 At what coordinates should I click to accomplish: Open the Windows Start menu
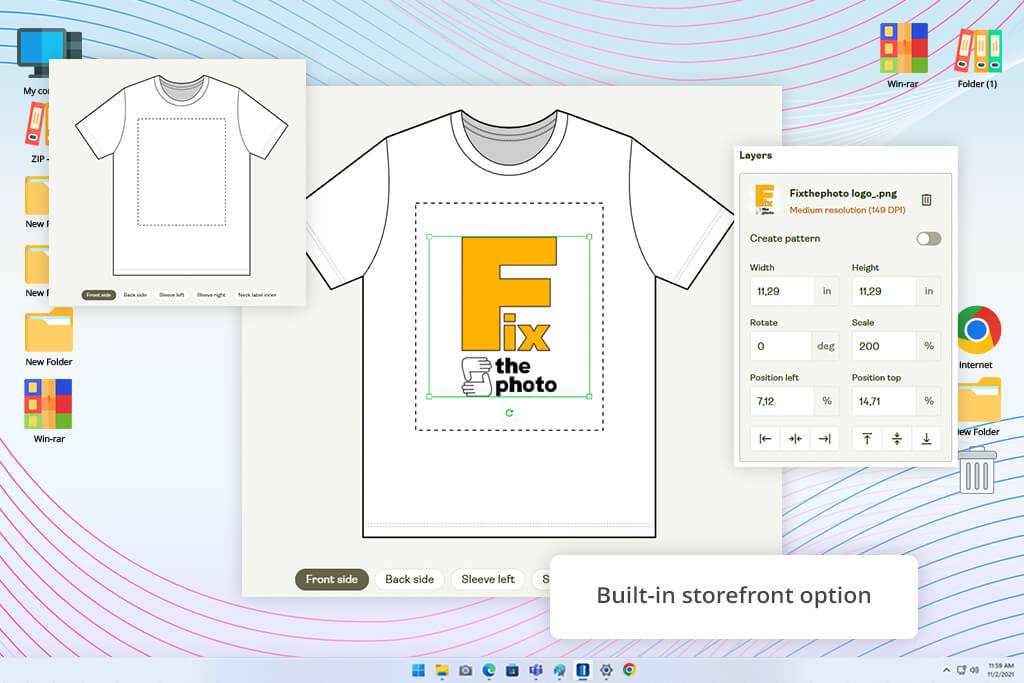418,669
